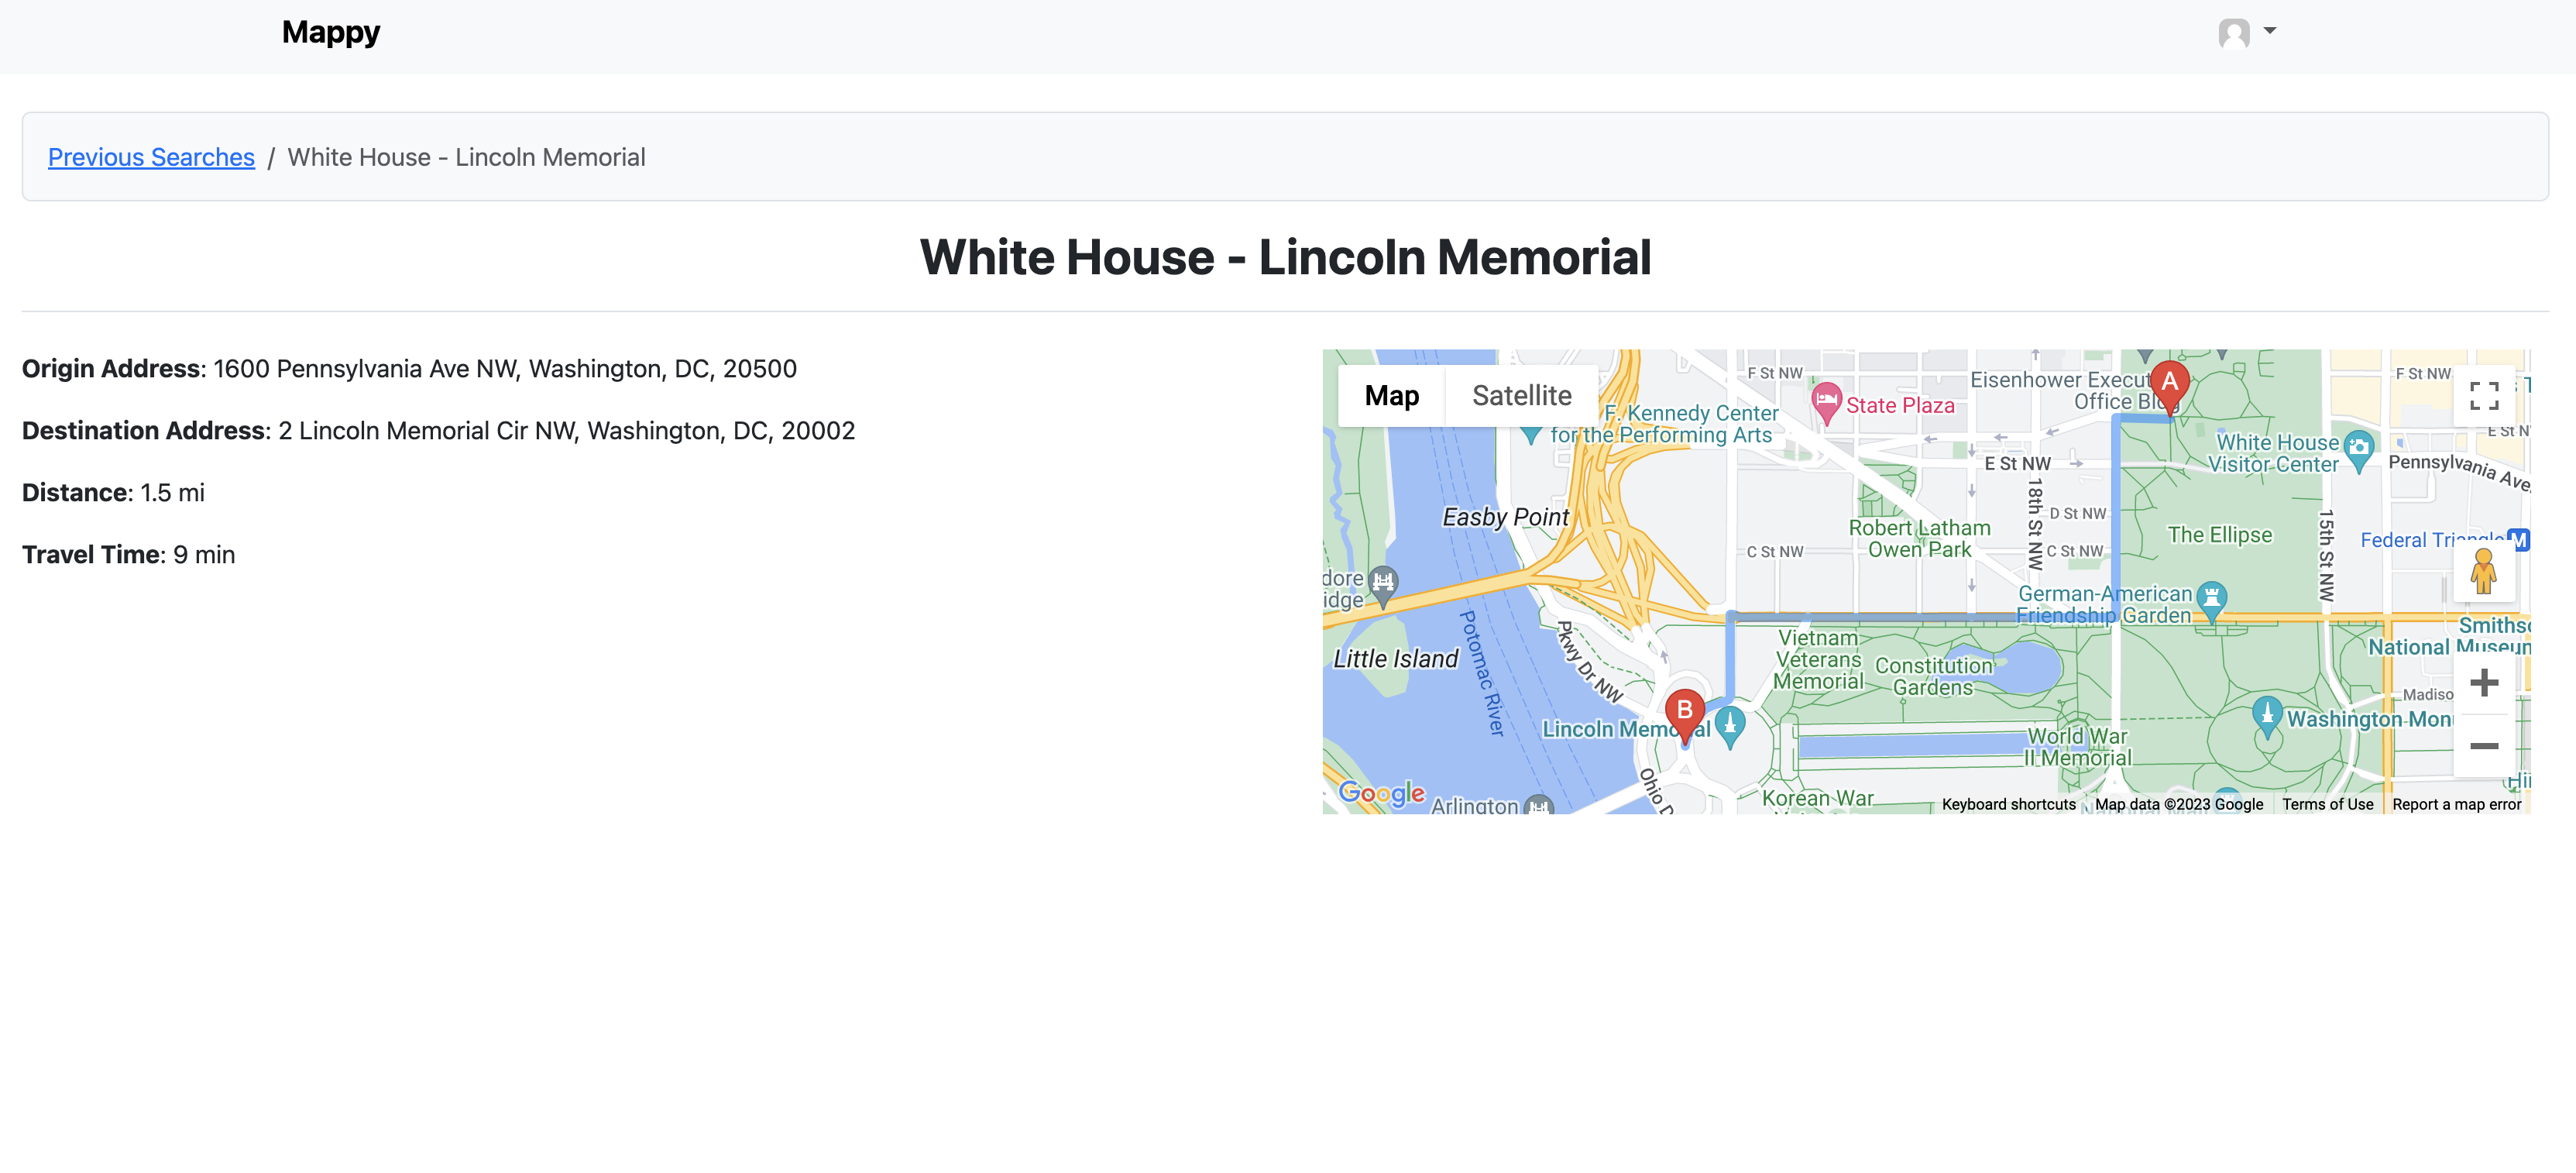Screen dimensions: 2576x1173
Task: Open the Mappy home brand link
Action: point(330,32)
